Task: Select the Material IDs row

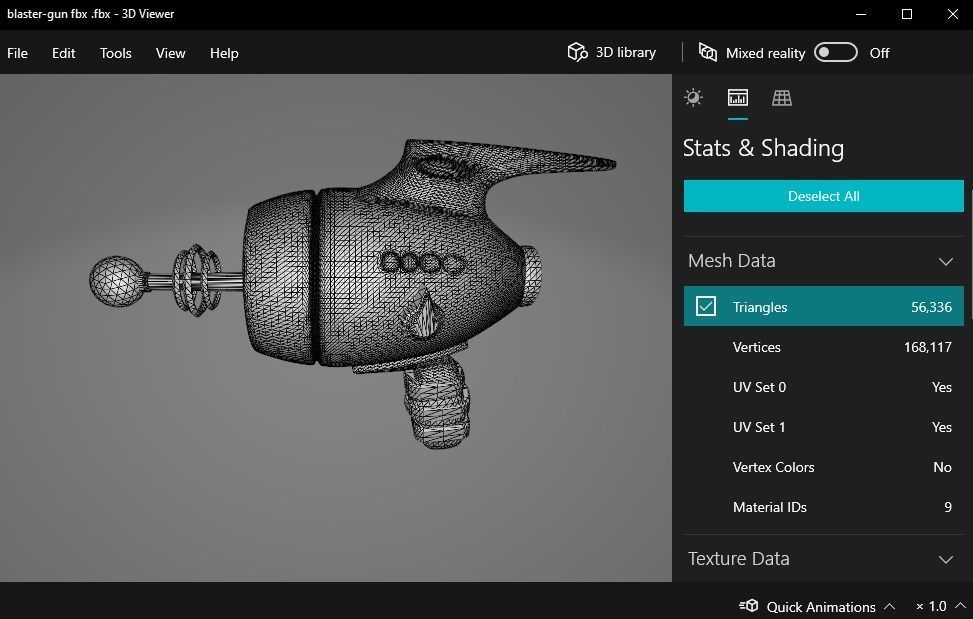Action: 823,507
